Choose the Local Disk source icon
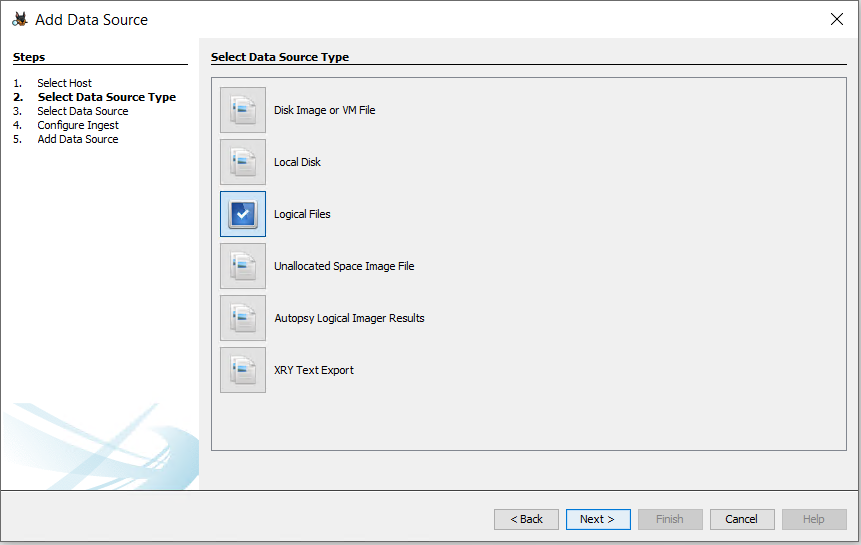This screenshot has height=545, width=861. pos(243,162)
